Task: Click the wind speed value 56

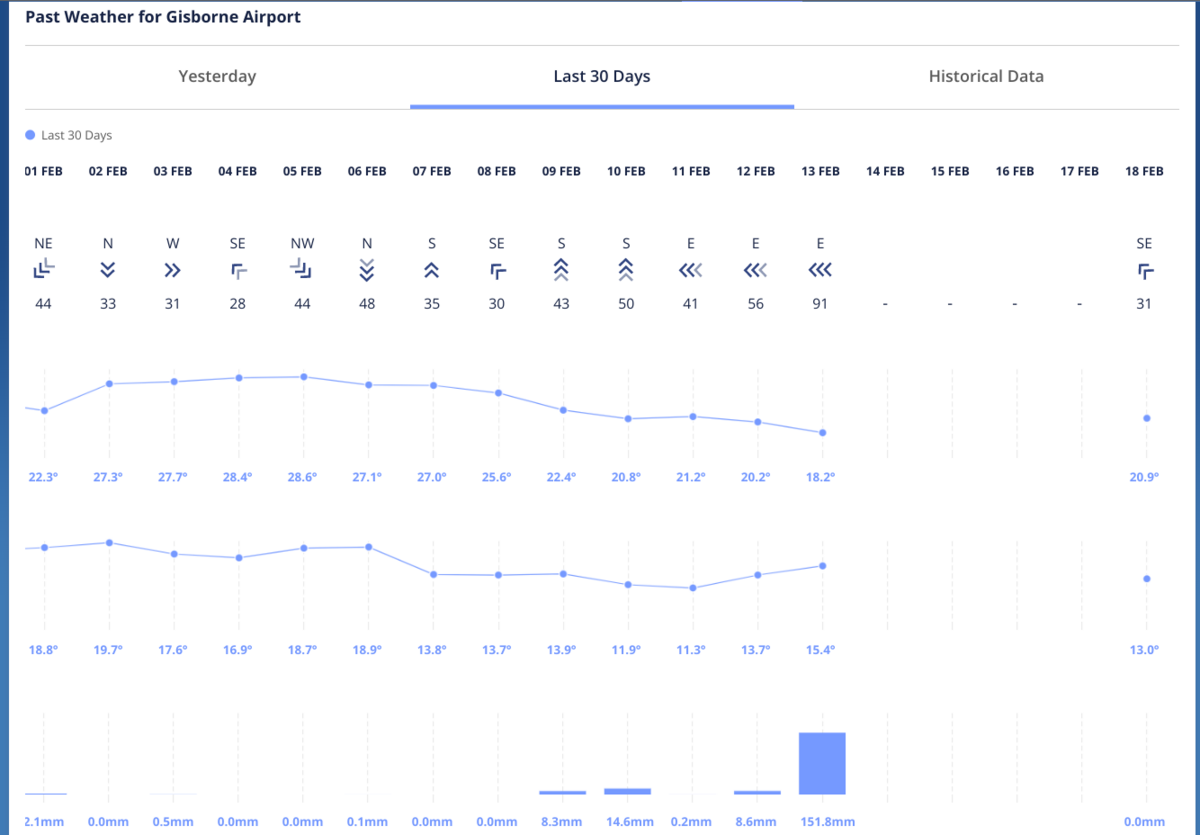Action: click(x=755, y=304)
